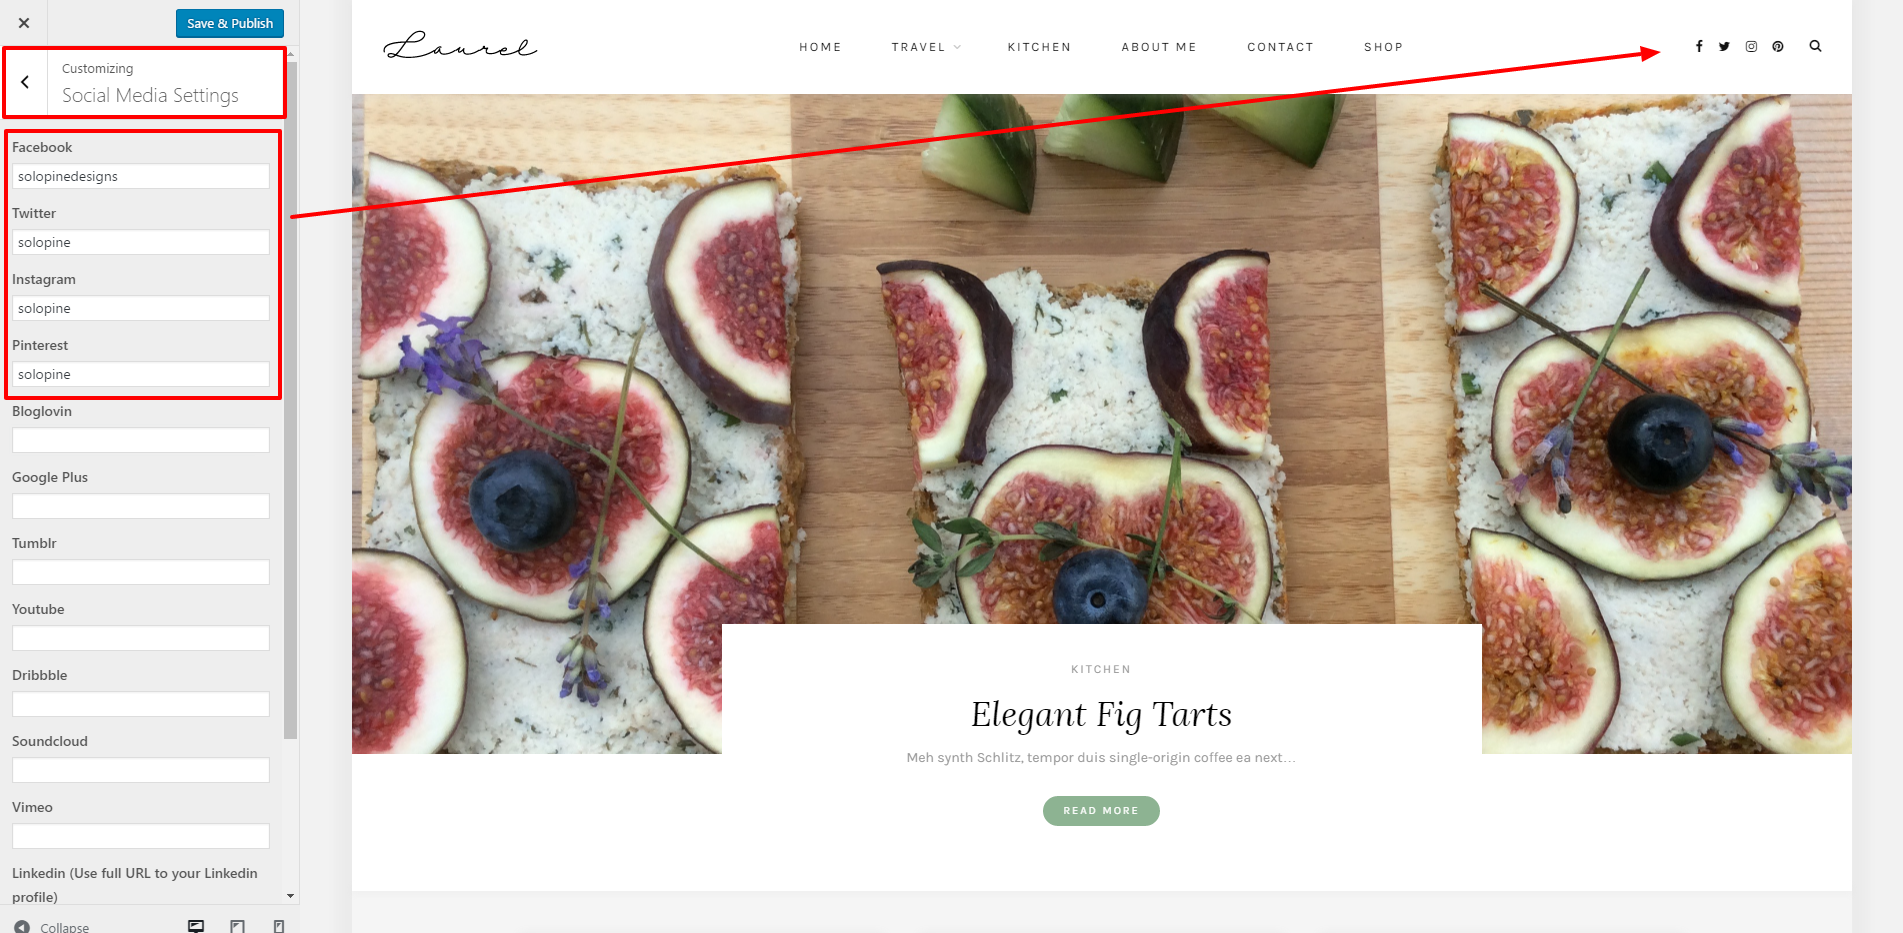Click the READ MORE button
Image resolution: width=1903 pixels, height=933 pixels.
click(x=1101, y=811)
